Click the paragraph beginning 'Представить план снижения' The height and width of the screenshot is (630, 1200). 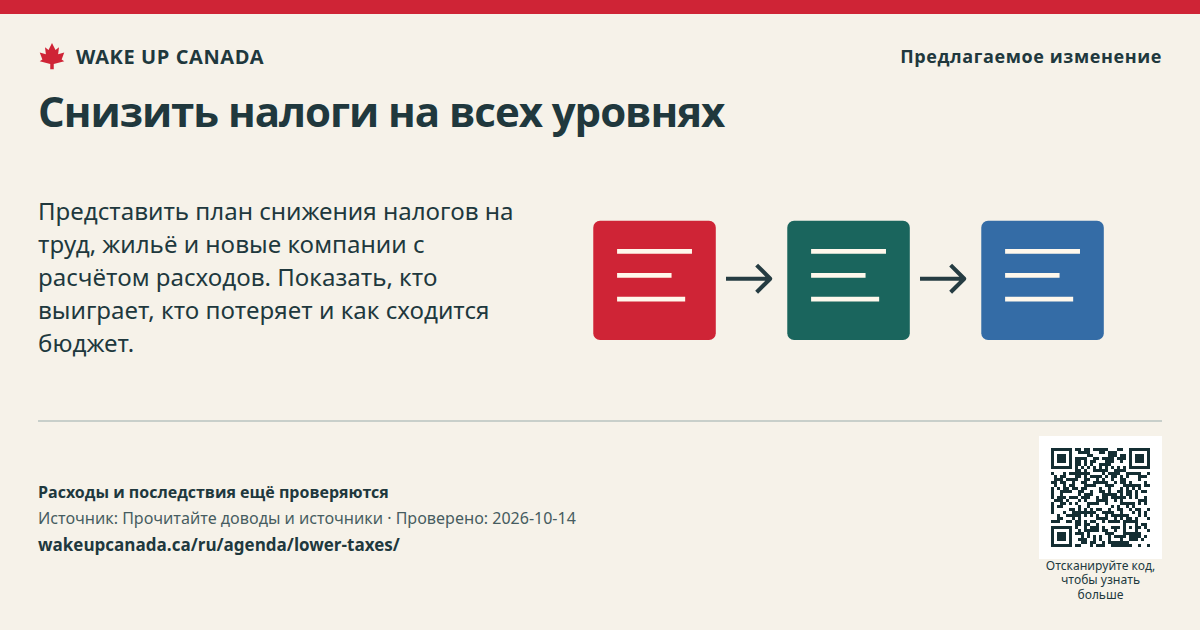click(276, 278)
